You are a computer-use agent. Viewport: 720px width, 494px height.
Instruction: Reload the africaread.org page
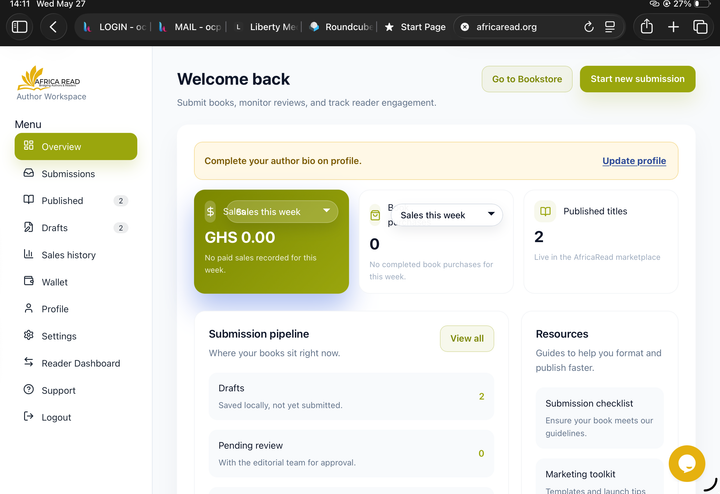pos(589,27)
